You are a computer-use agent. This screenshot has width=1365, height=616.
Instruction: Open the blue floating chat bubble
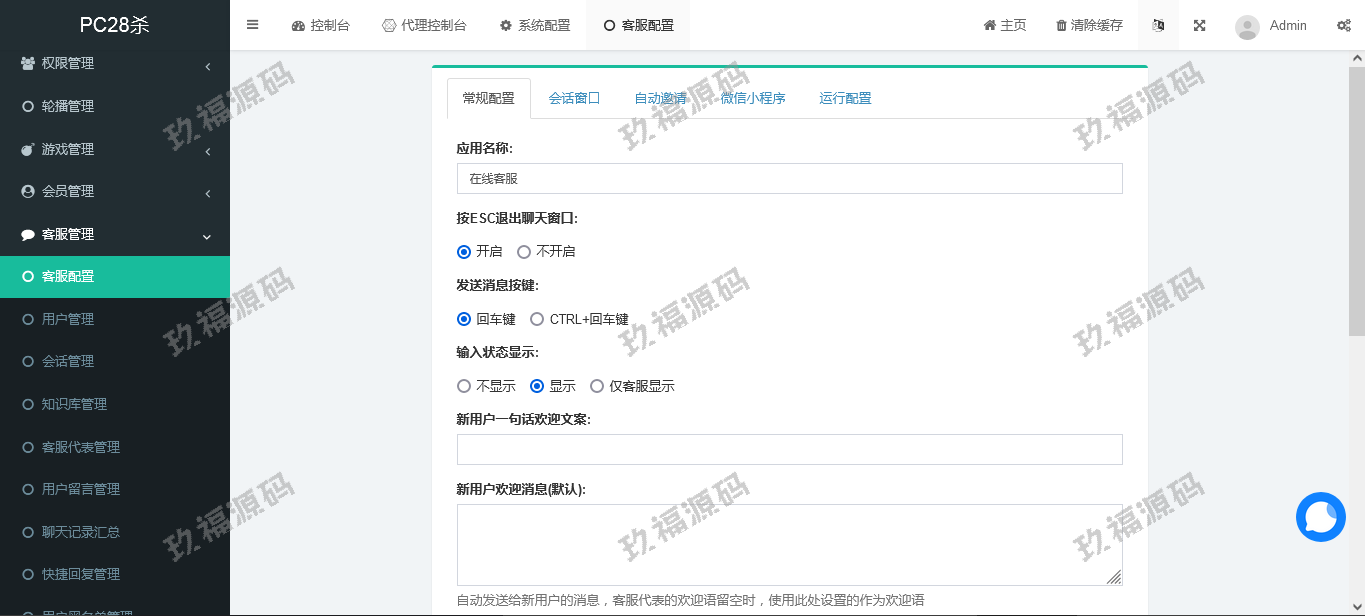pos(1320,517)
